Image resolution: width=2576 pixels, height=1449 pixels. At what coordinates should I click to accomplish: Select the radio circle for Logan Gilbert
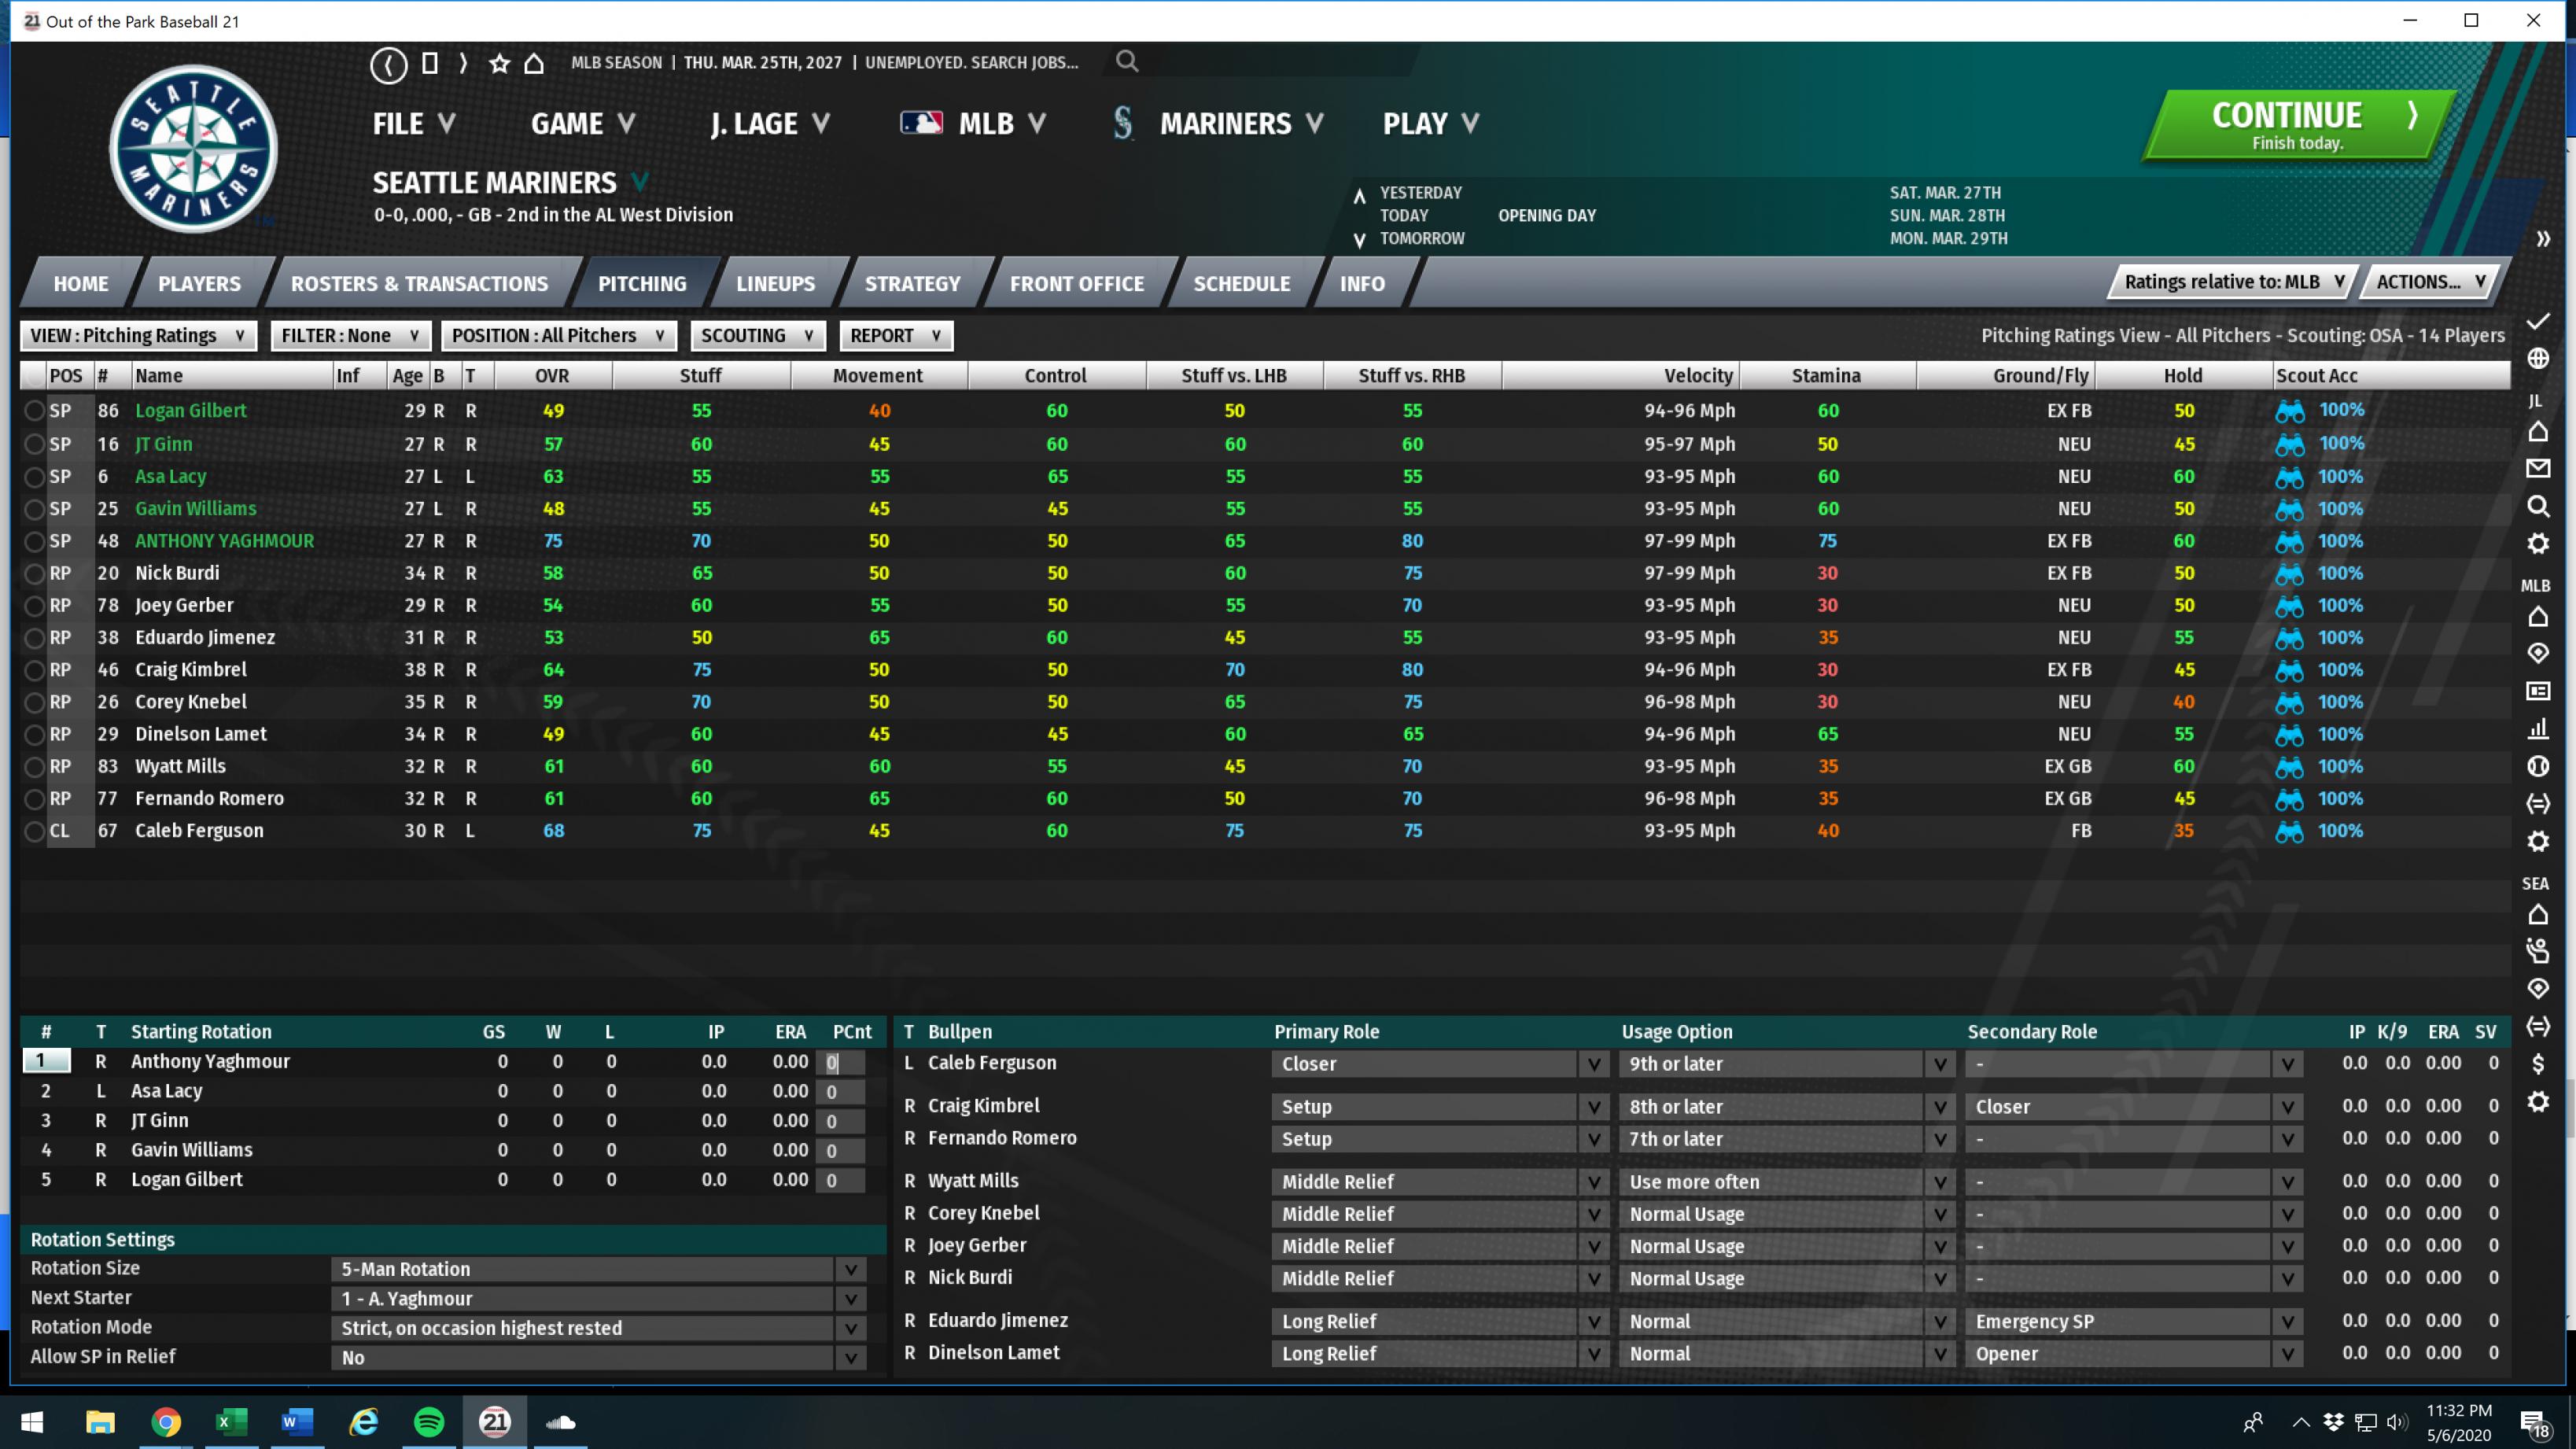(x=35, y=411)
